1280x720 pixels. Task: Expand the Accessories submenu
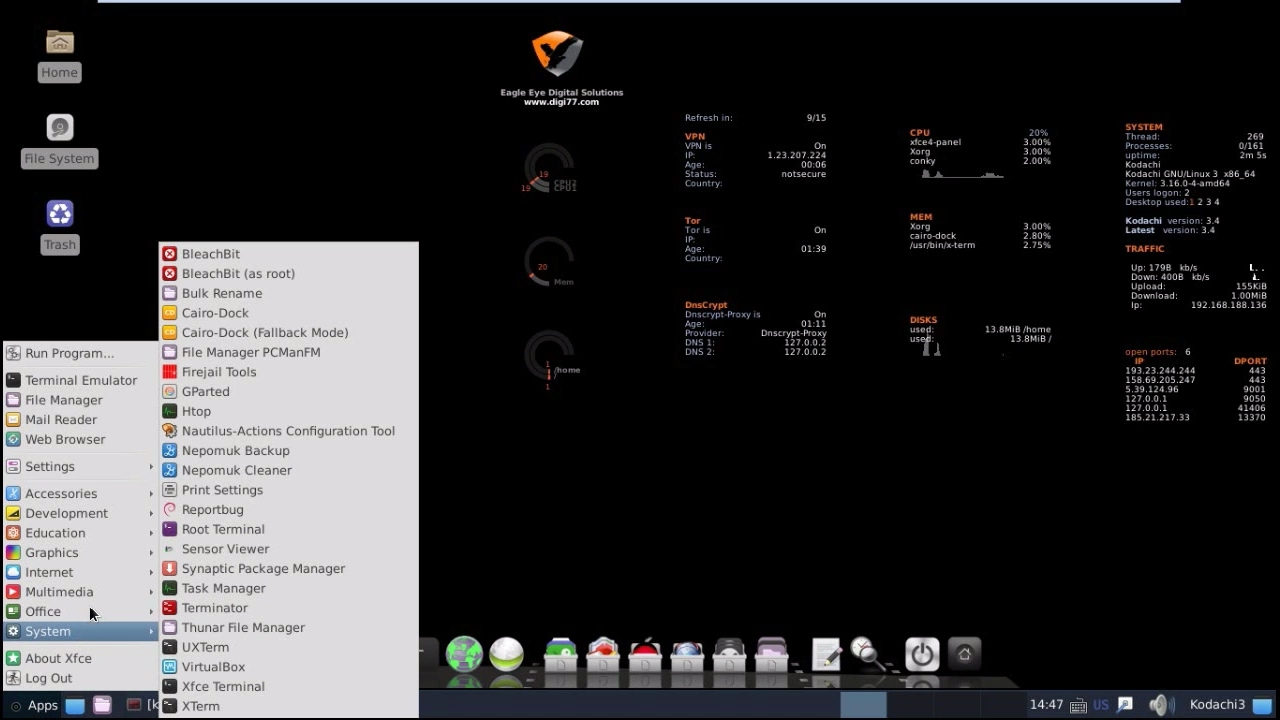tap(81, 493)
